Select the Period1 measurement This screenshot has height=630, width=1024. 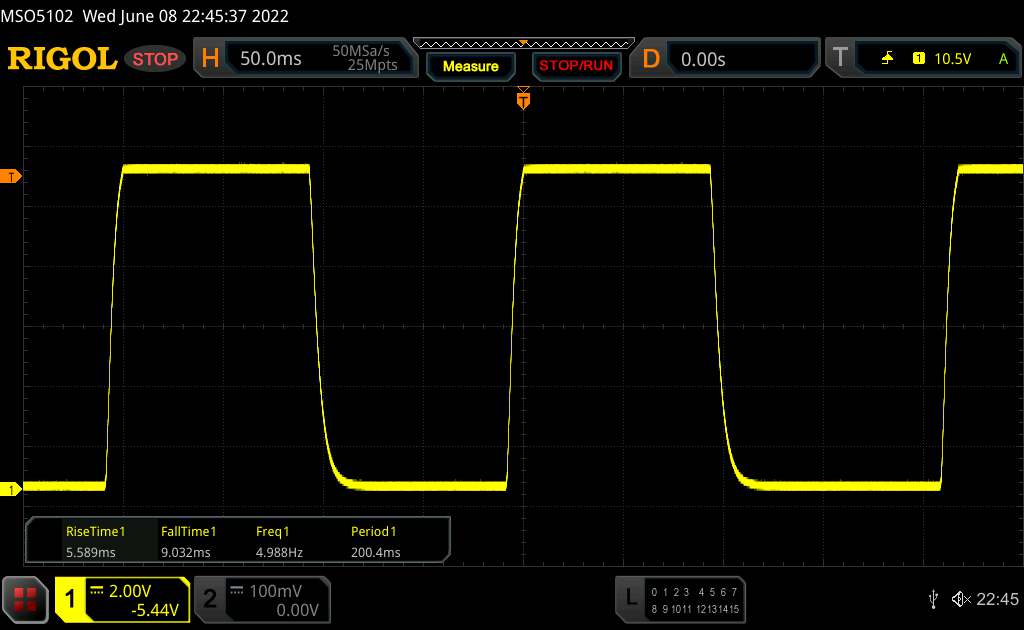click(x=375, y=542)
